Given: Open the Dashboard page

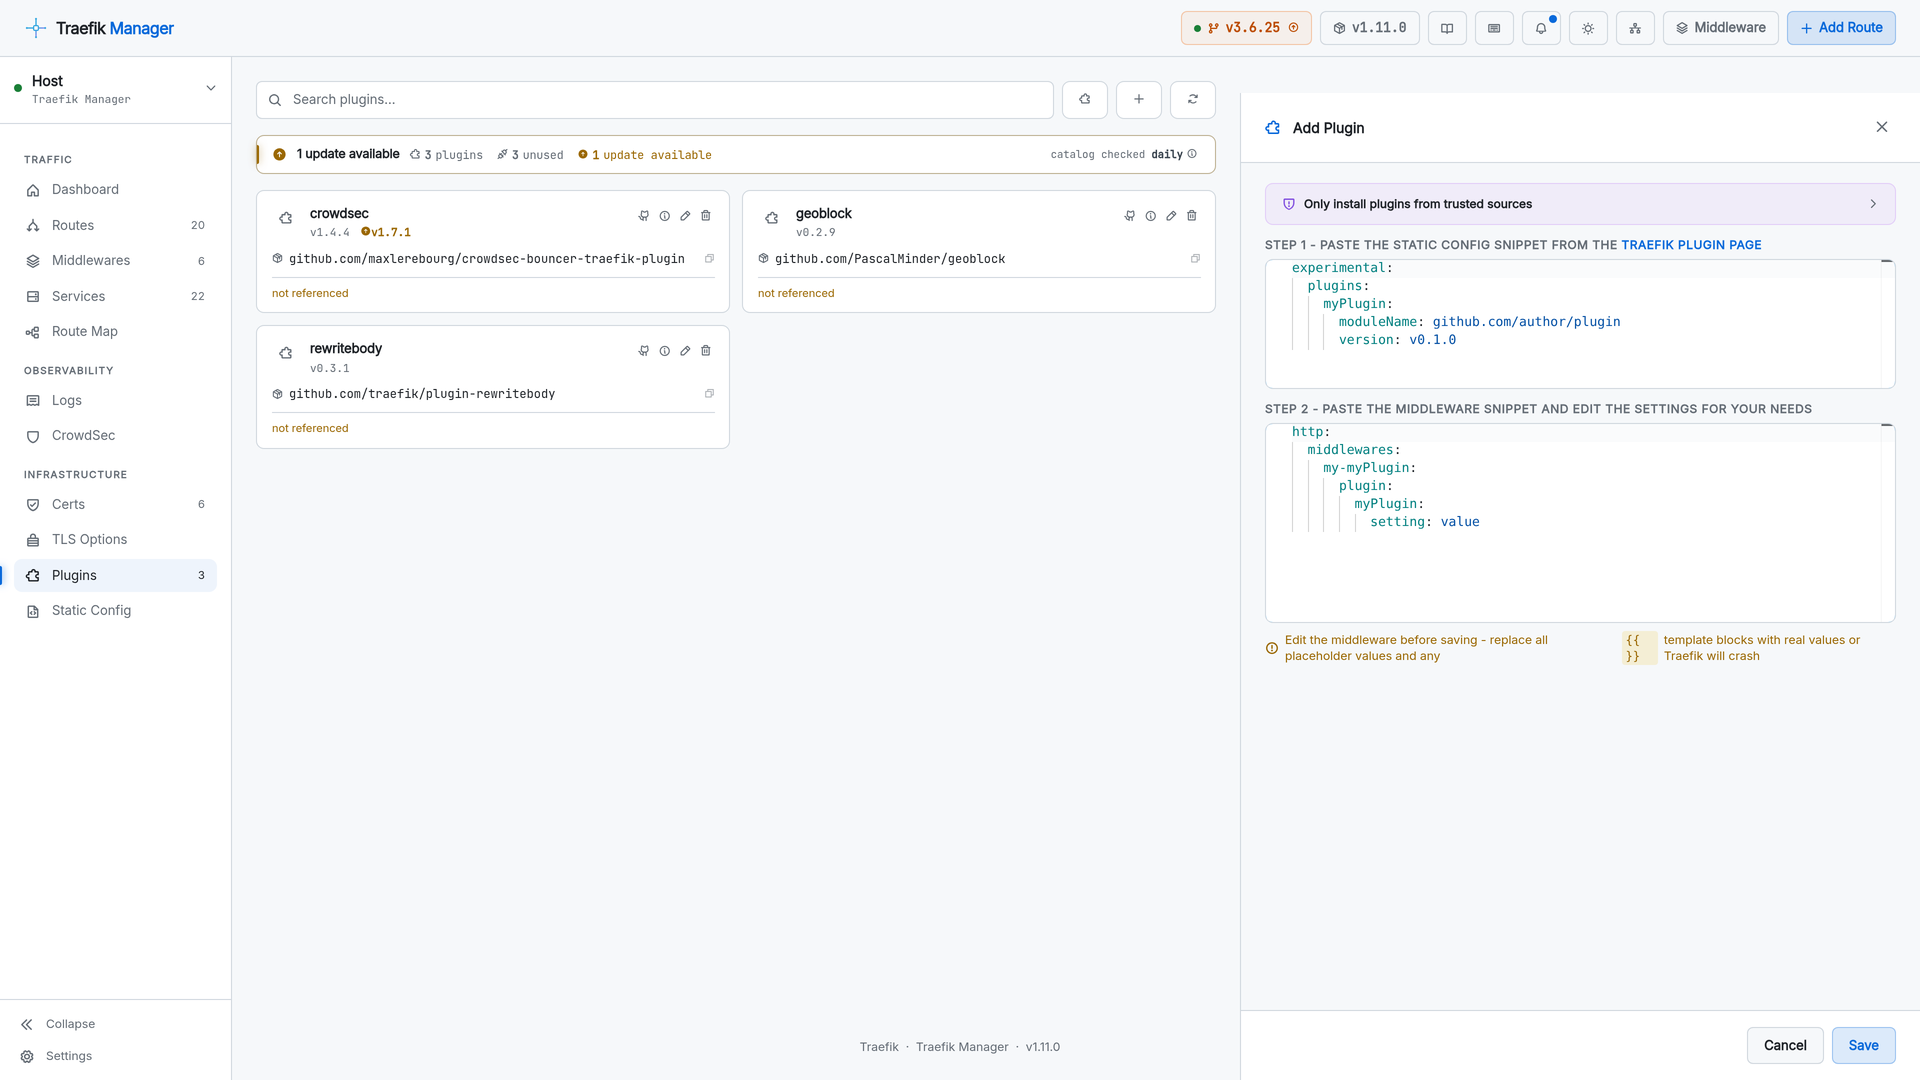Looking at the screenshot, I should pyautogui.click(x=115, y=190).
